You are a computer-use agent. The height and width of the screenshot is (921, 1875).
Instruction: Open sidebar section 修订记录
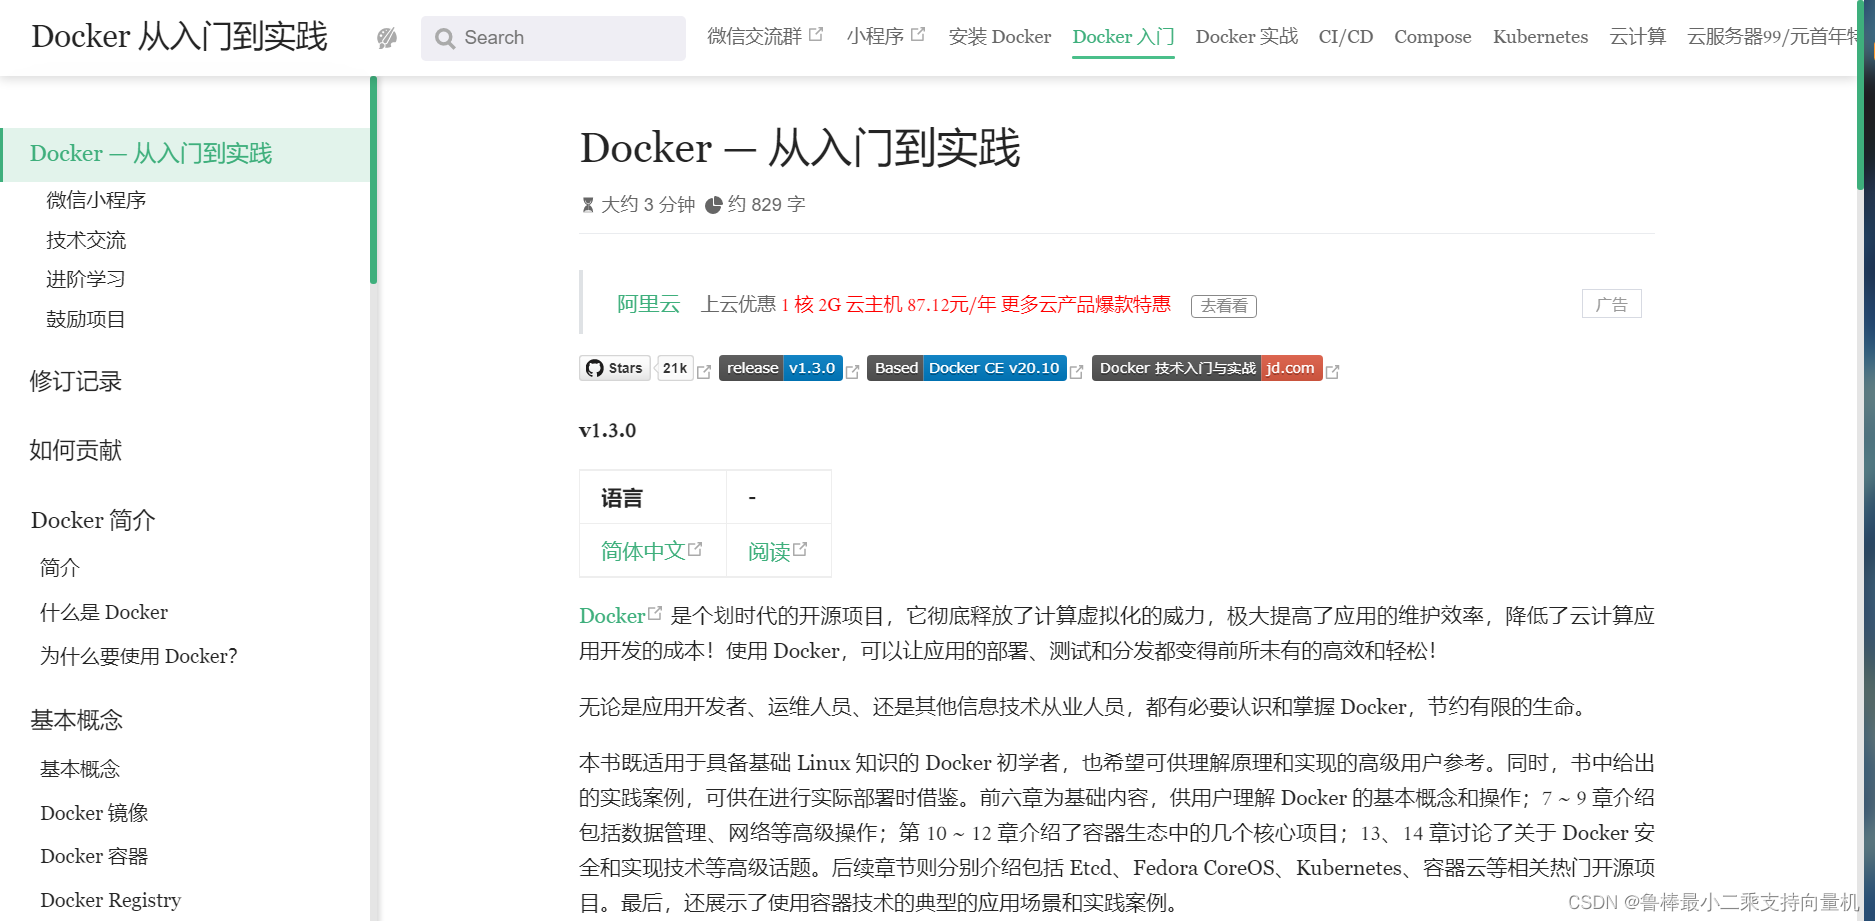pyautogui.click(x=76, y=381)
